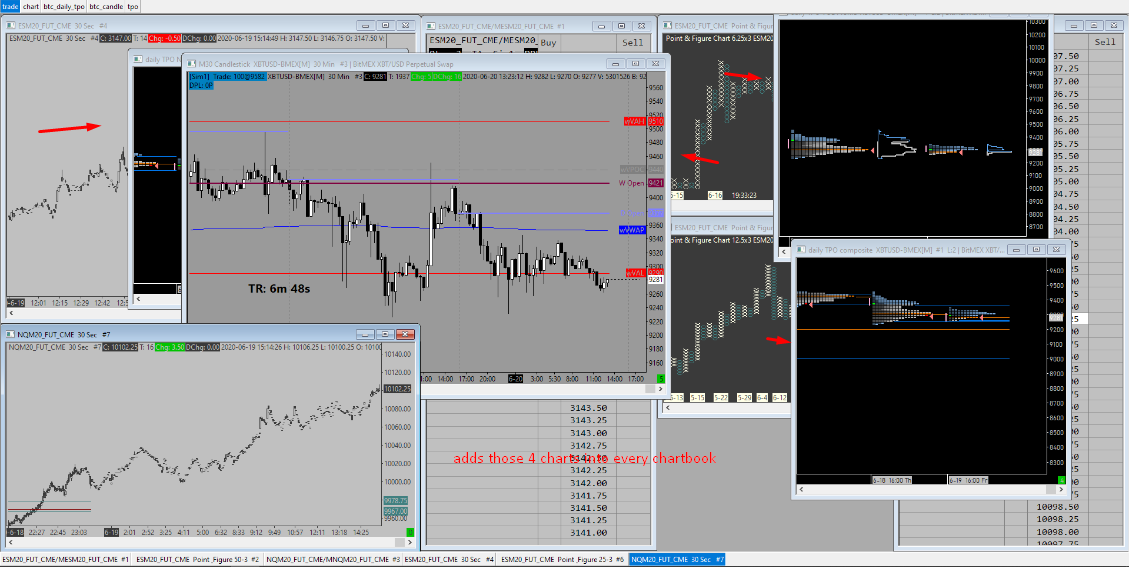Click the 10098.00 price in right DOM
The height and width of the screenshot is (567, 1133).
[x=1057, y=532]
